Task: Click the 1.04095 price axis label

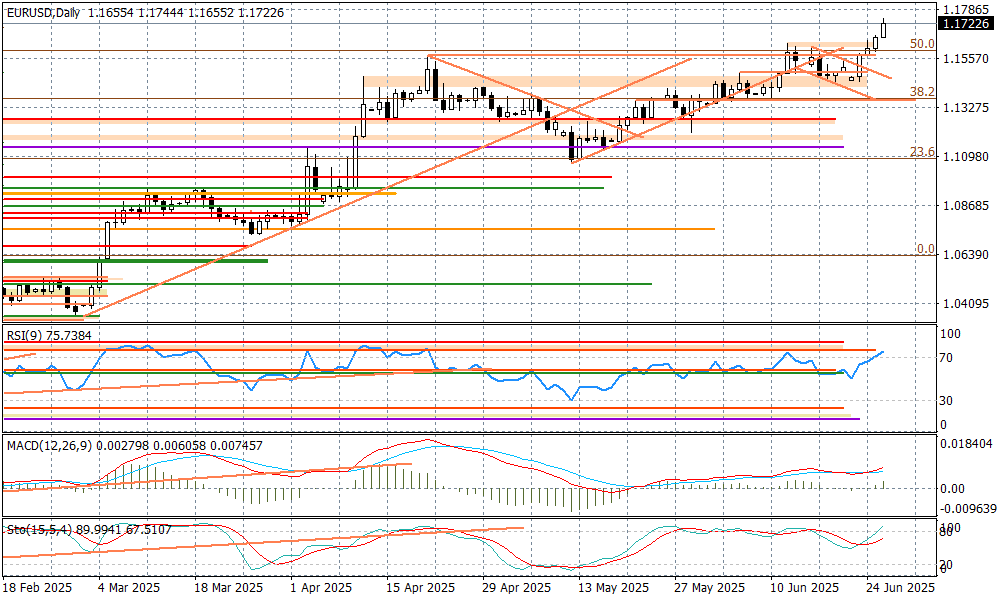Action: (x=964, y=304)
